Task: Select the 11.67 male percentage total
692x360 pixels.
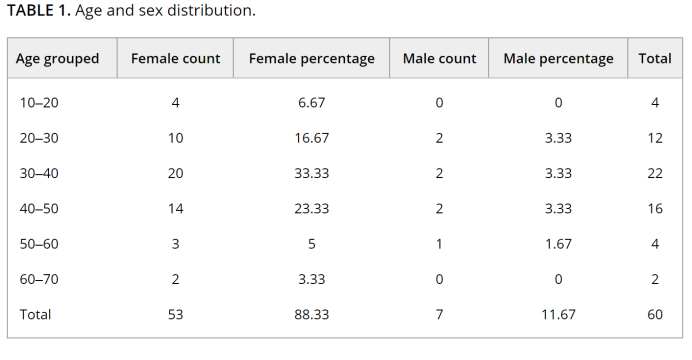Action: [558, 315]
